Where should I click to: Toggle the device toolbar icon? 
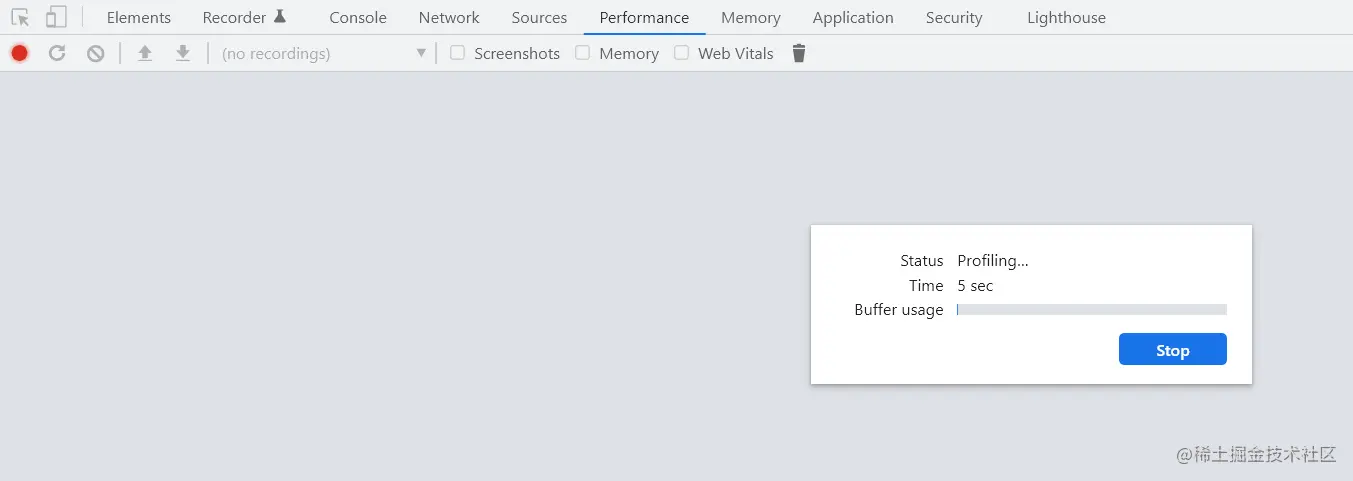pos(56,17)
